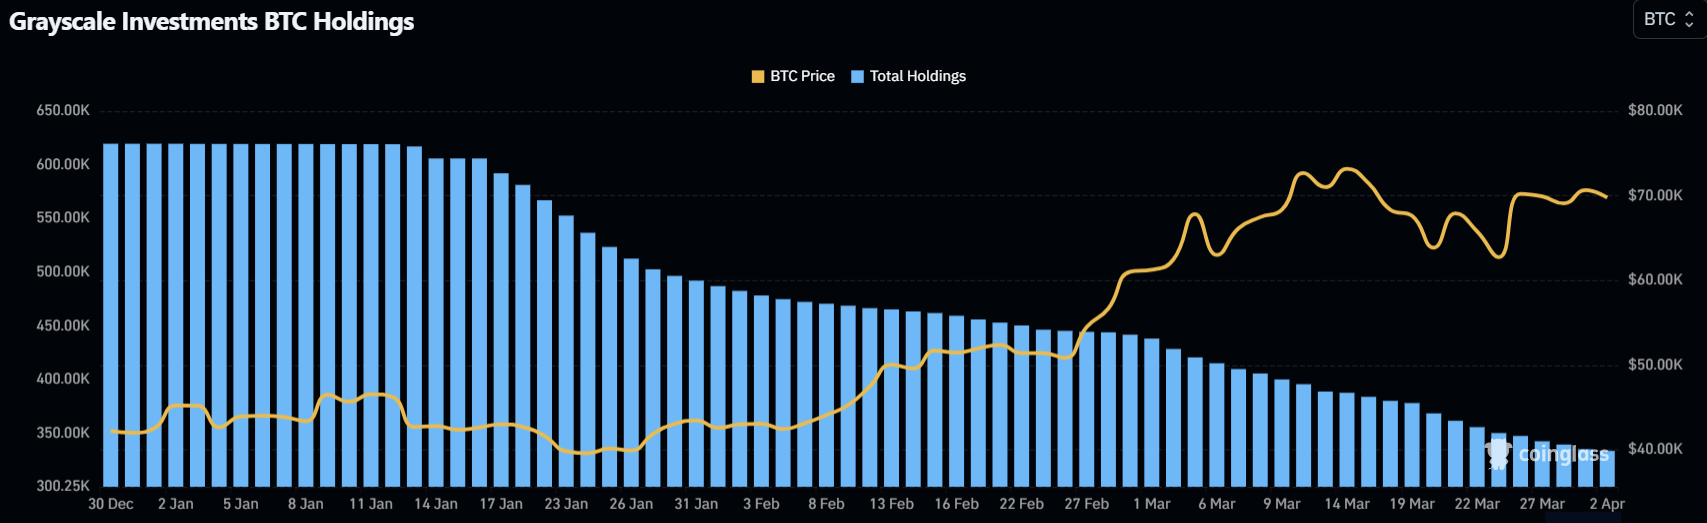Click the 600.00K left axis value
Screen dimensions: 1707x523
pyautogui.click(x=63, y=164)
